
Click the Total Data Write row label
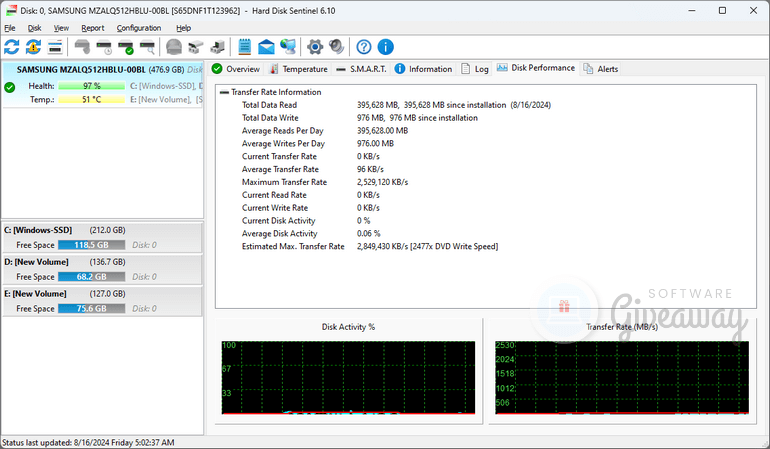(270, 118)
